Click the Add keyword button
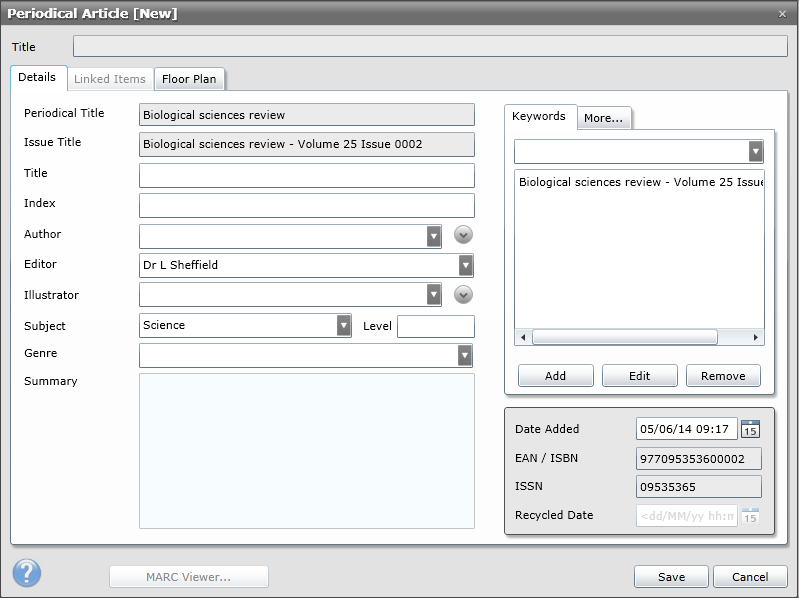Screen dimensions: 799x598 [x=555, y=376]
